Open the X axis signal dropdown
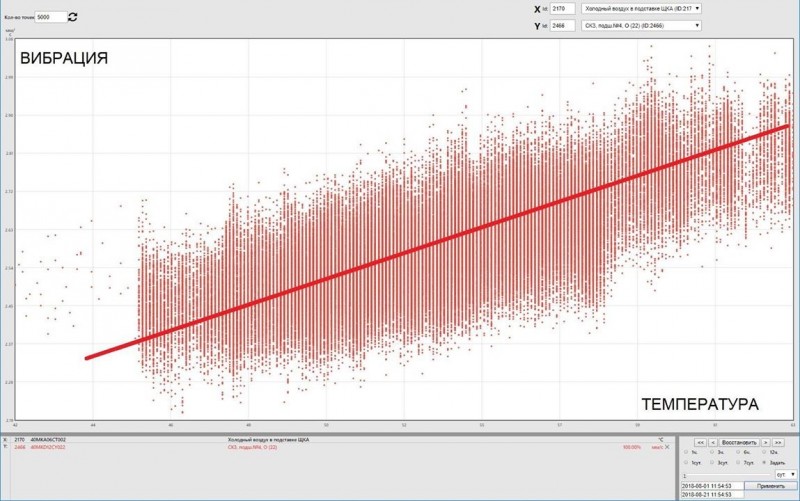The height and width of the screenshot is (501, 800). click(x=641, y=9)
